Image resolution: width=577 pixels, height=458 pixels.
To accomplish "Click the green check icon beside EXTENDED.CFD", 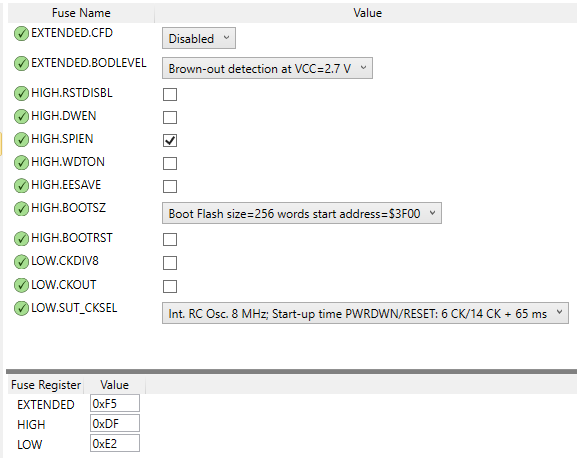I will pos(21,33).
